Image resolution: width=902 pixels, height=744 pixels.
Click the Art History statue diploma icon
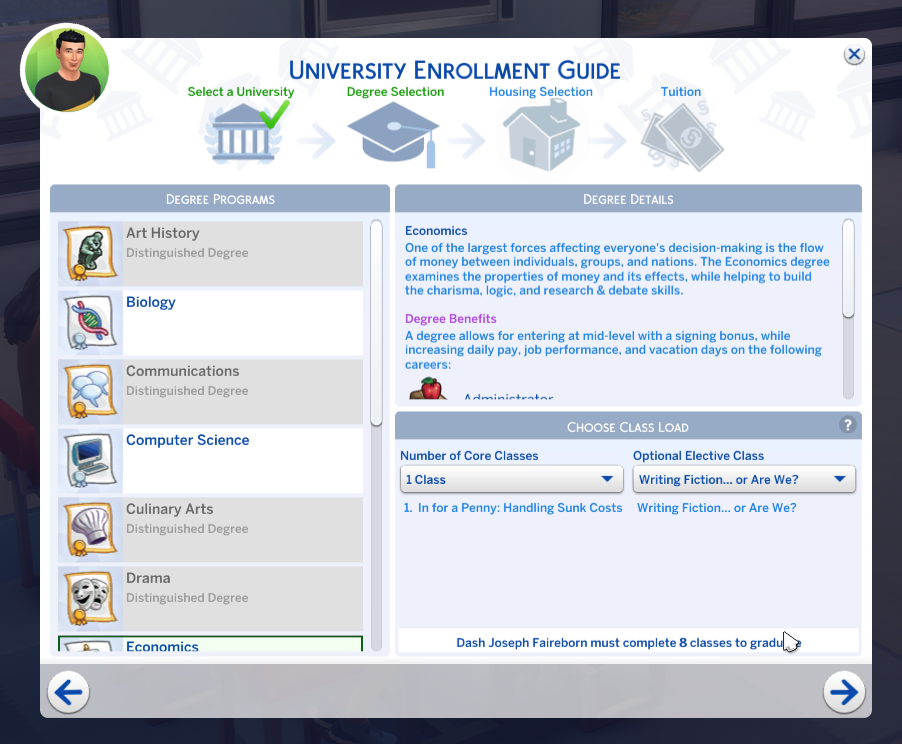point(90,254)
